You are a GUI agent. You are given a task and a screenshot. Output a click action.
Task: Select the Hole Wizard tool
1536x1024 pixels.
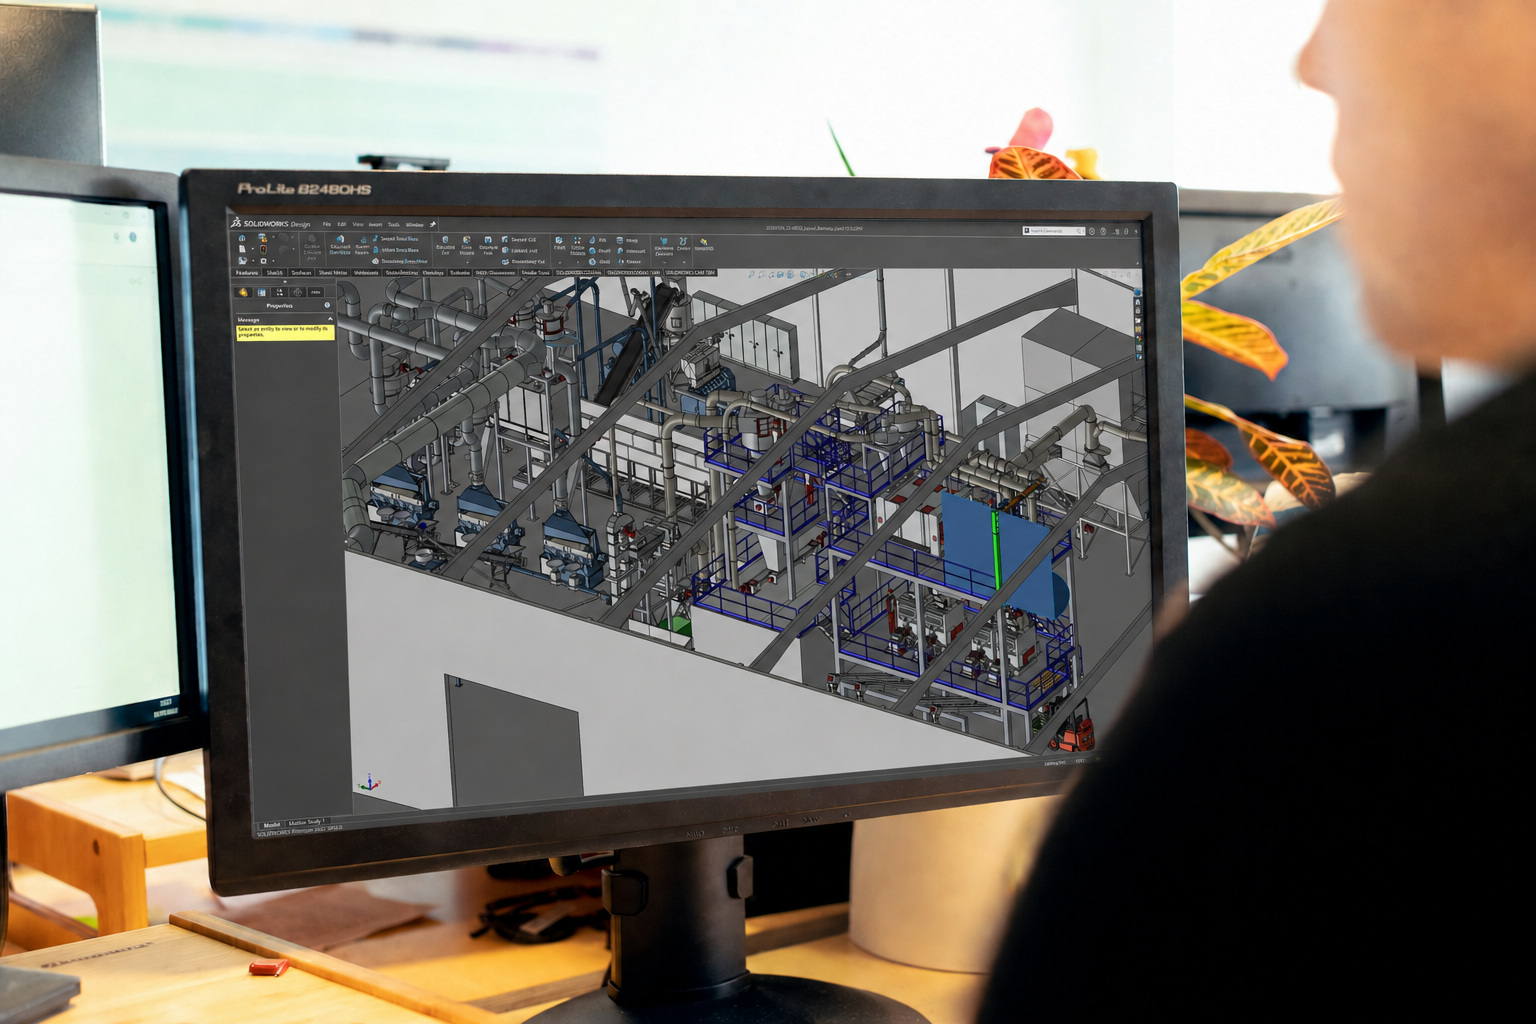click(x=466, y=245)
